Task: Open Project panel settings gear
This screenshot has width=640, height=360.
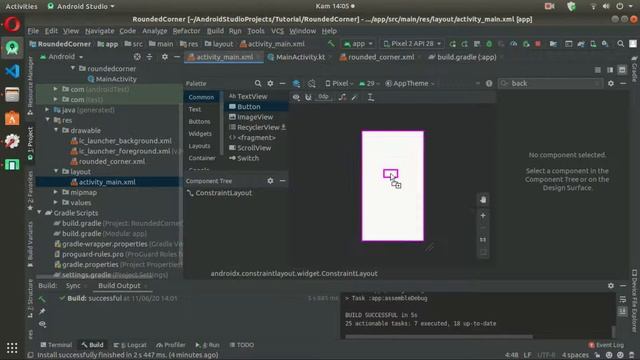Action: [x=164, y=57]
